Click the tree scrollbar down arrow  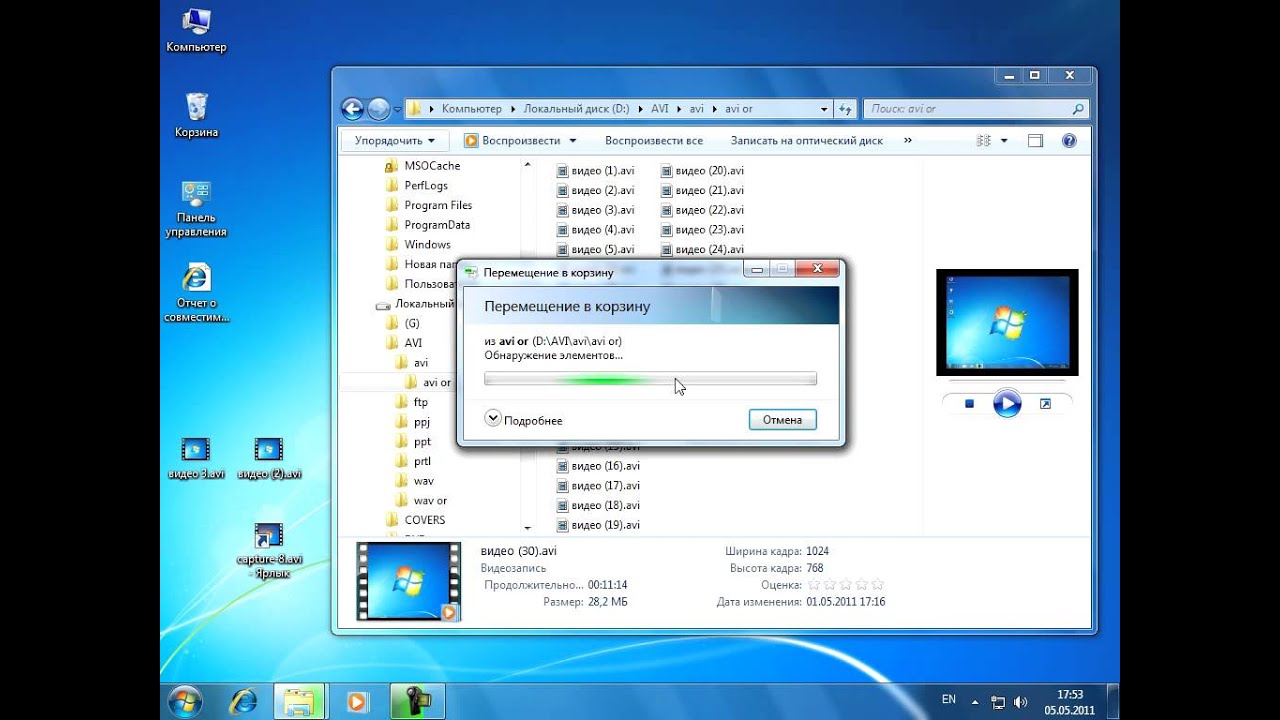coord(527,527)
